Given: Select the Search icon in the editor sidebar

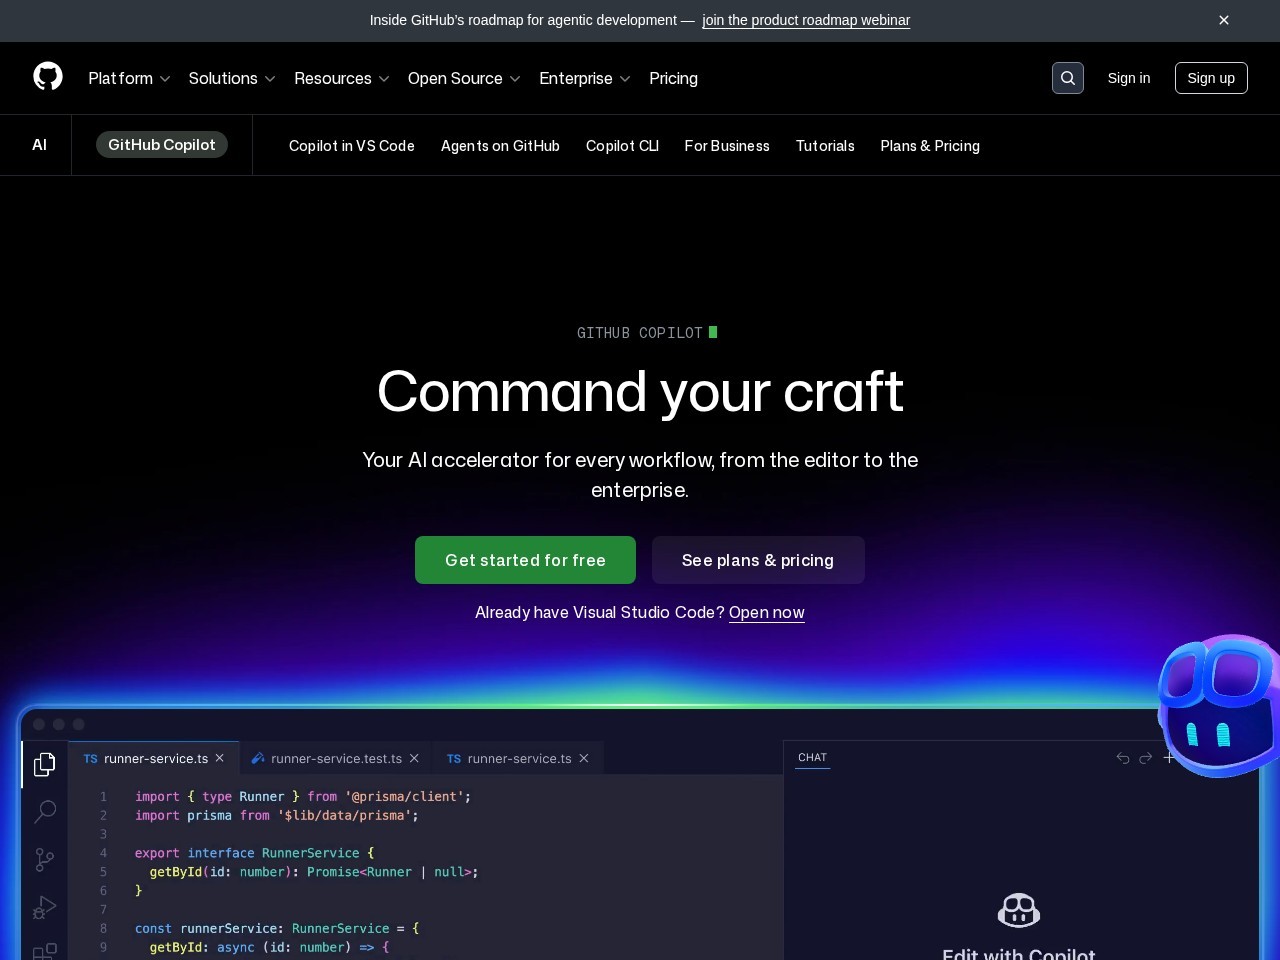Looking at the screenshot, I should click(x=44, y=812).
